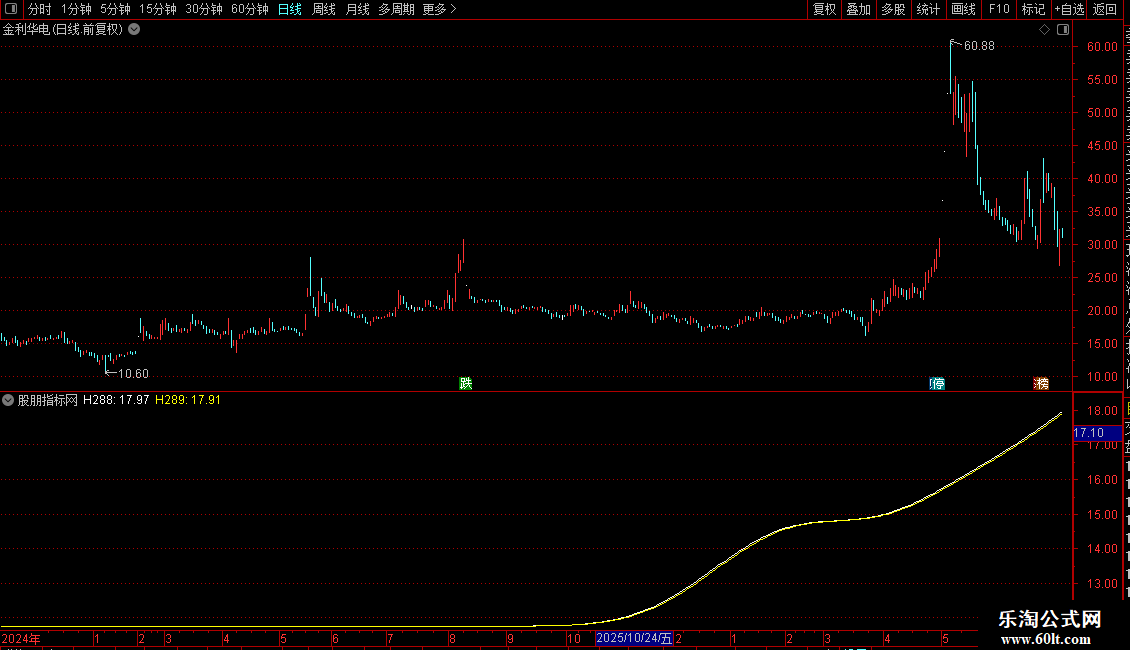Click the 叠加 overlay button
The height and width of the screenshot is (650, 1130).
coord(858,9)
